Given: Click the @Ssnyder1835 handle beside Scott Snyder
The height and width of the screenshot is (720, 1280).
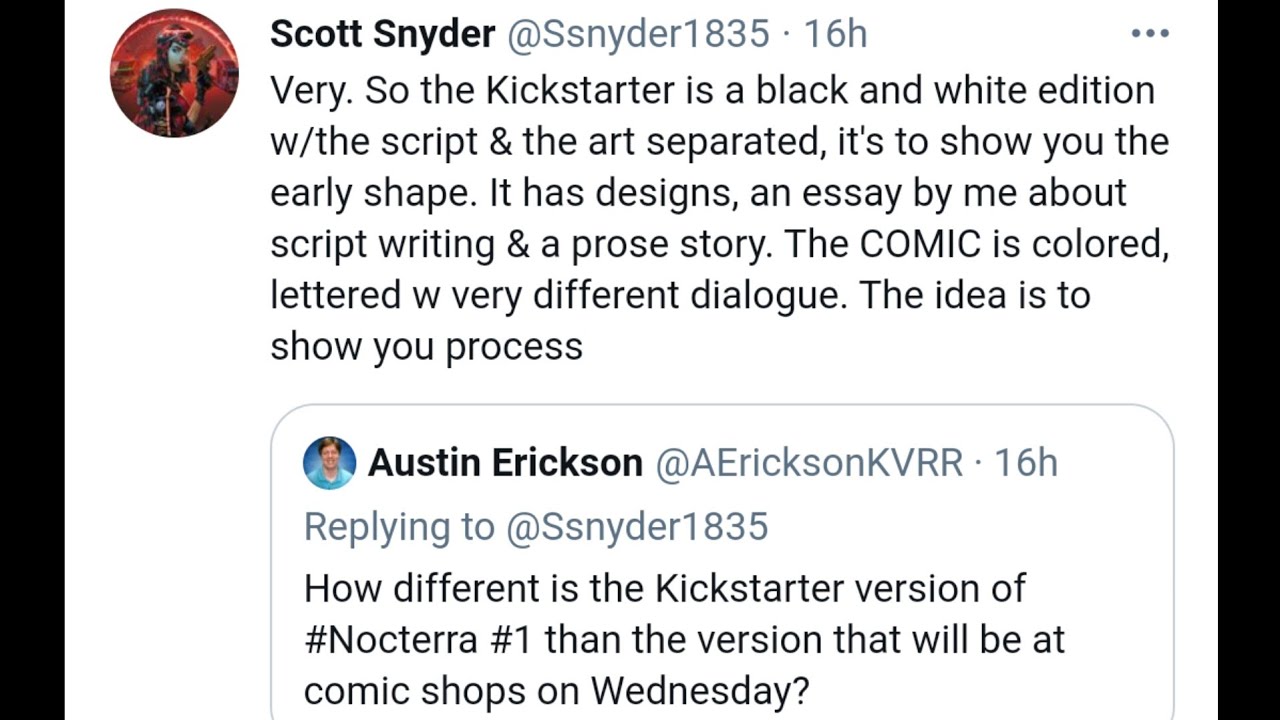Looking at the screenshot, I should coord(638,34).
